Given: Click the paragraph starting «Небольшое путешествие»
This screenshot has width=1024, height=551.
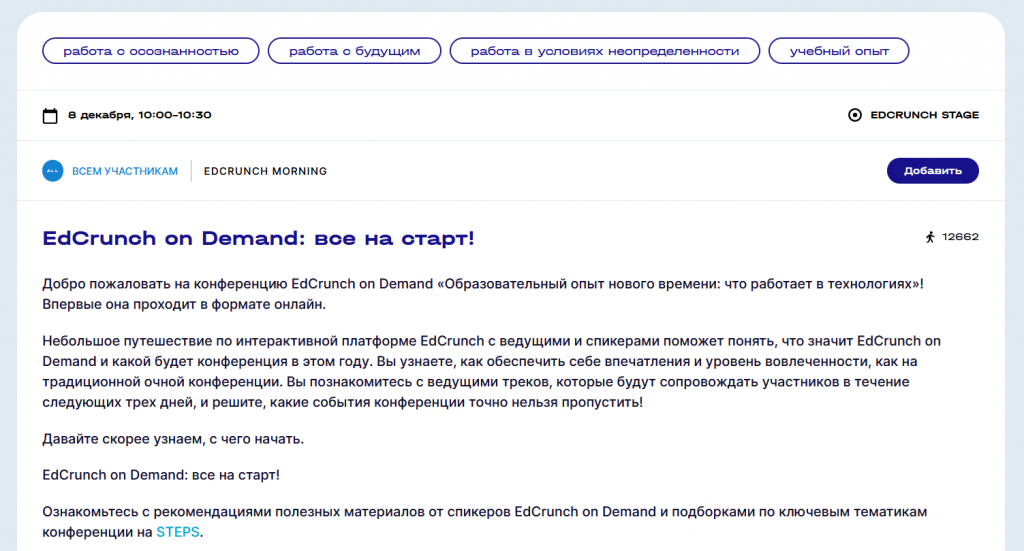Looking at the screenshot, I should 492,371.
